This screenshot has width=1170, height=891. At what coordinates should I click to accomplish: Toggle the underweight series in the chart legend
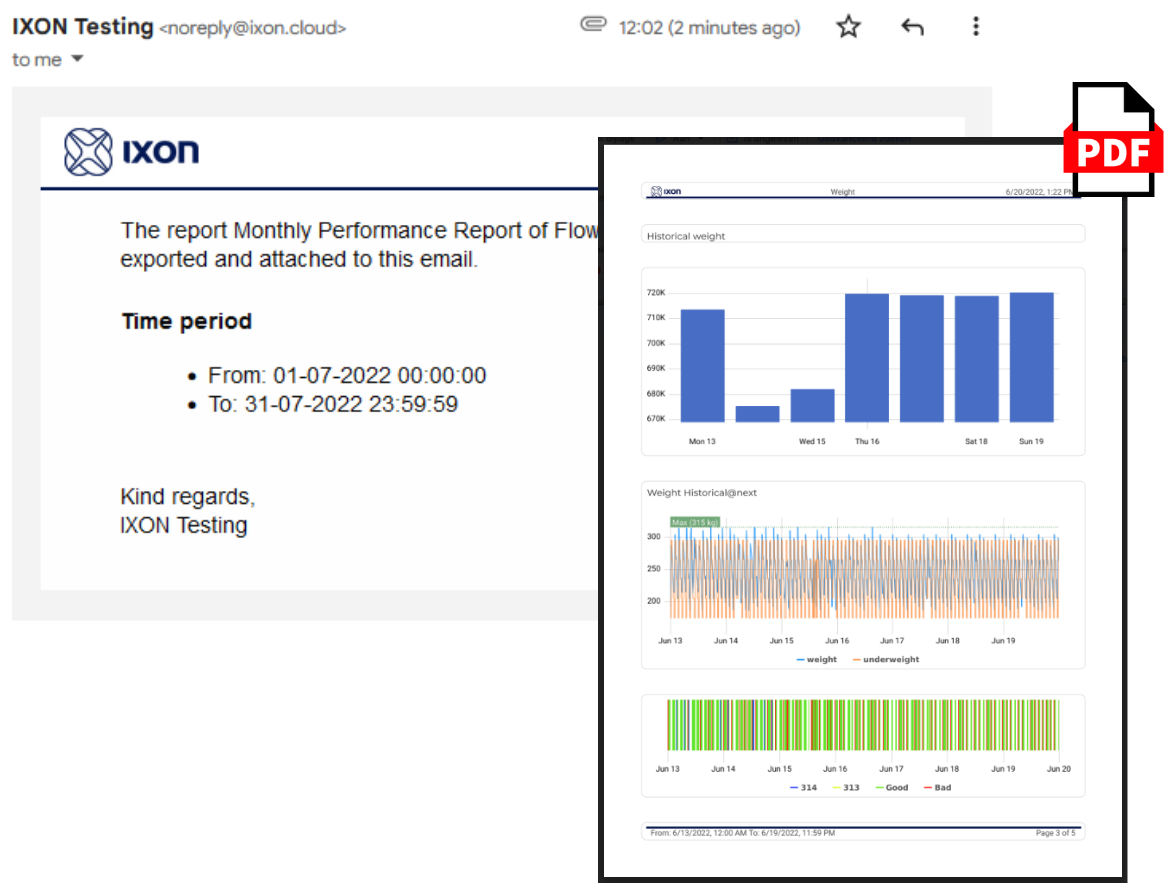tap(885, 659)
